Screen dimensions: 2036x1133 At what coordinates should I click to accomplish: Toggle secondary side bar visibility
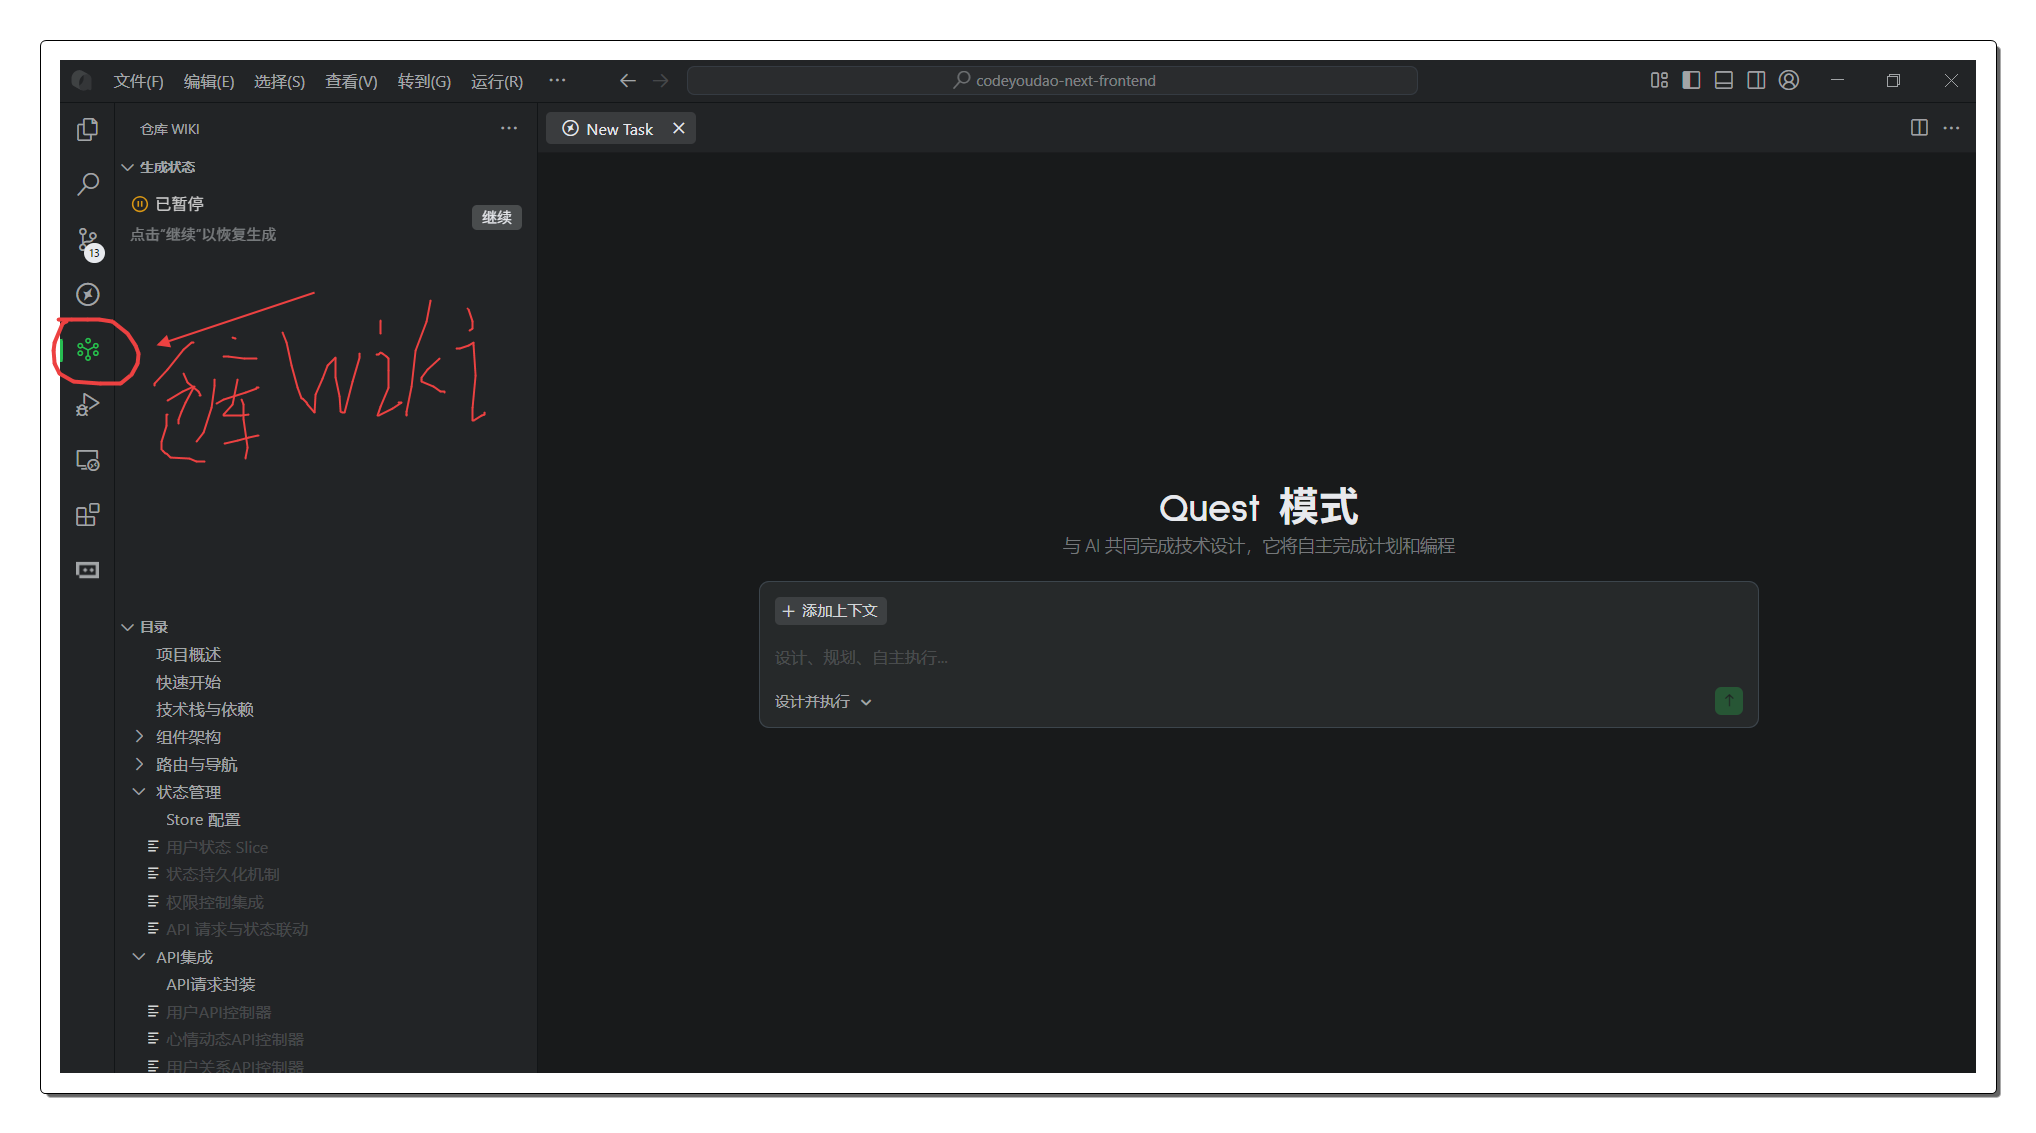click(1756, 80)
